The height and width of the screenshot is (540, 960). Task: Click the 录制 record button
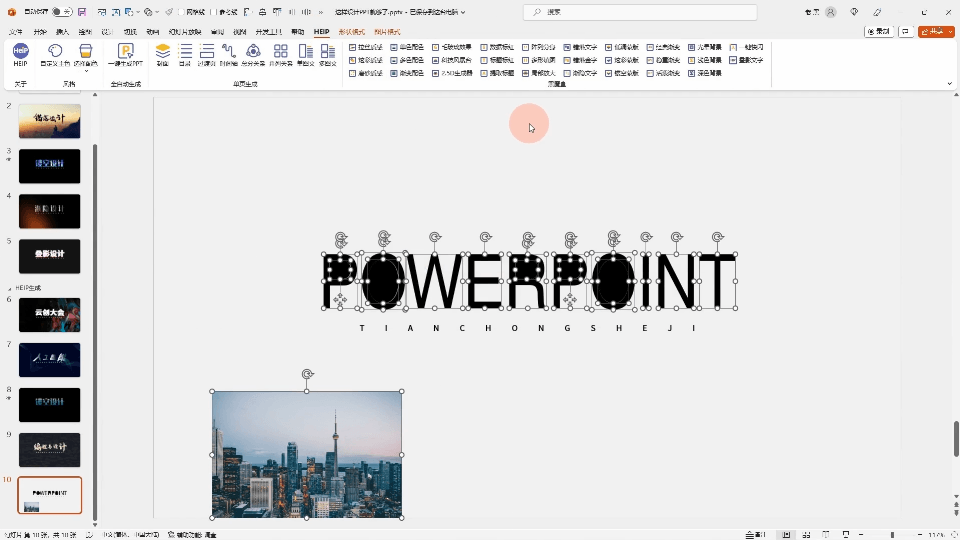(879, 31)
